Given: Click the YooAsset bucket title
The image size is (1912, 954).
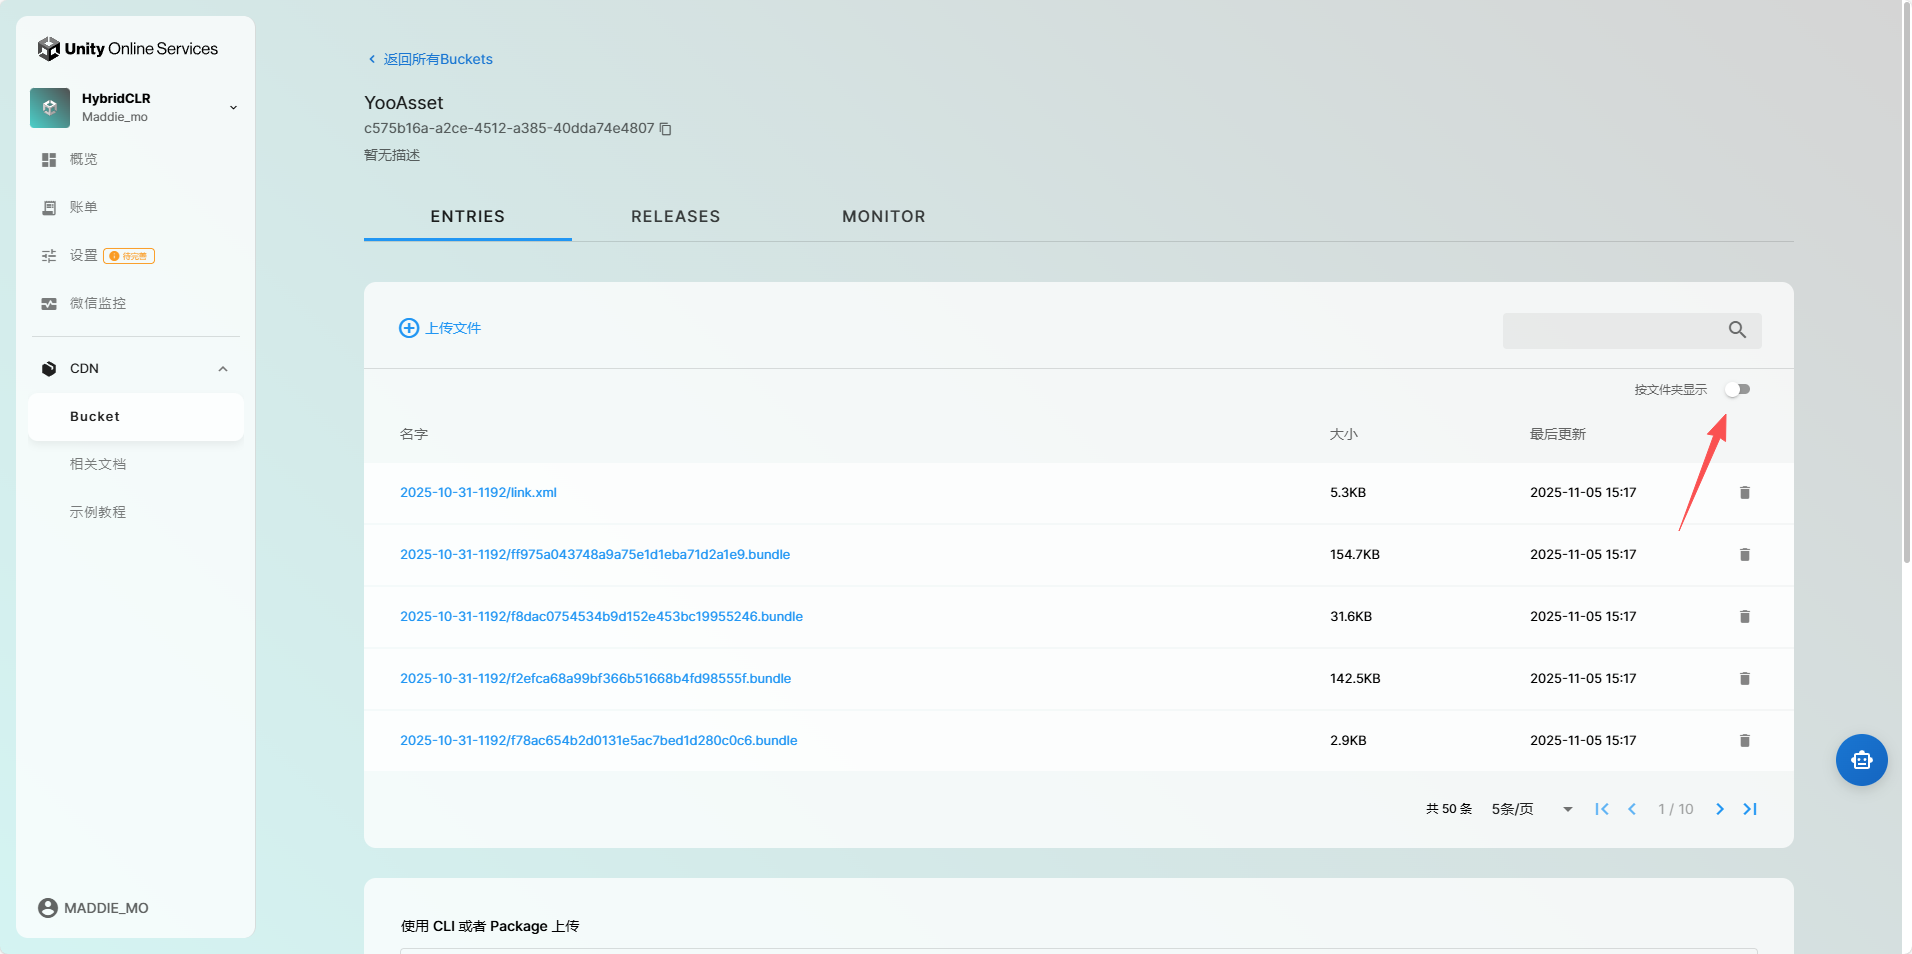Looking at the screenshot, I should pyautogui.click(x=404, y=103).
